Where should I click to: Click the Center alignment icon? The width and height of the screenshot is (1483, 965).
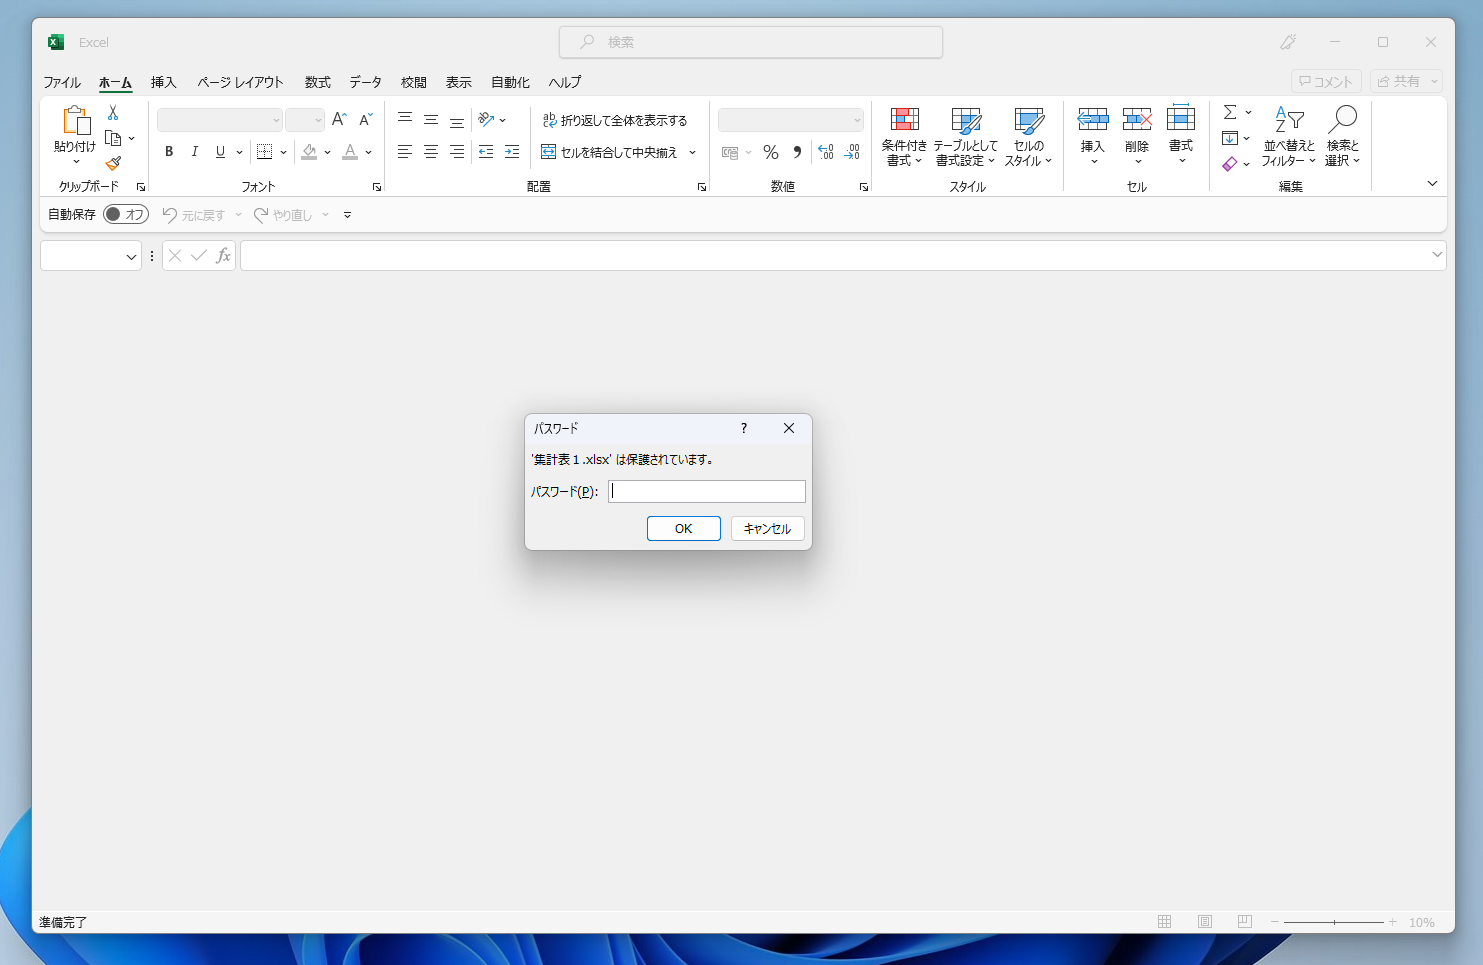click(x=431, y=152)
